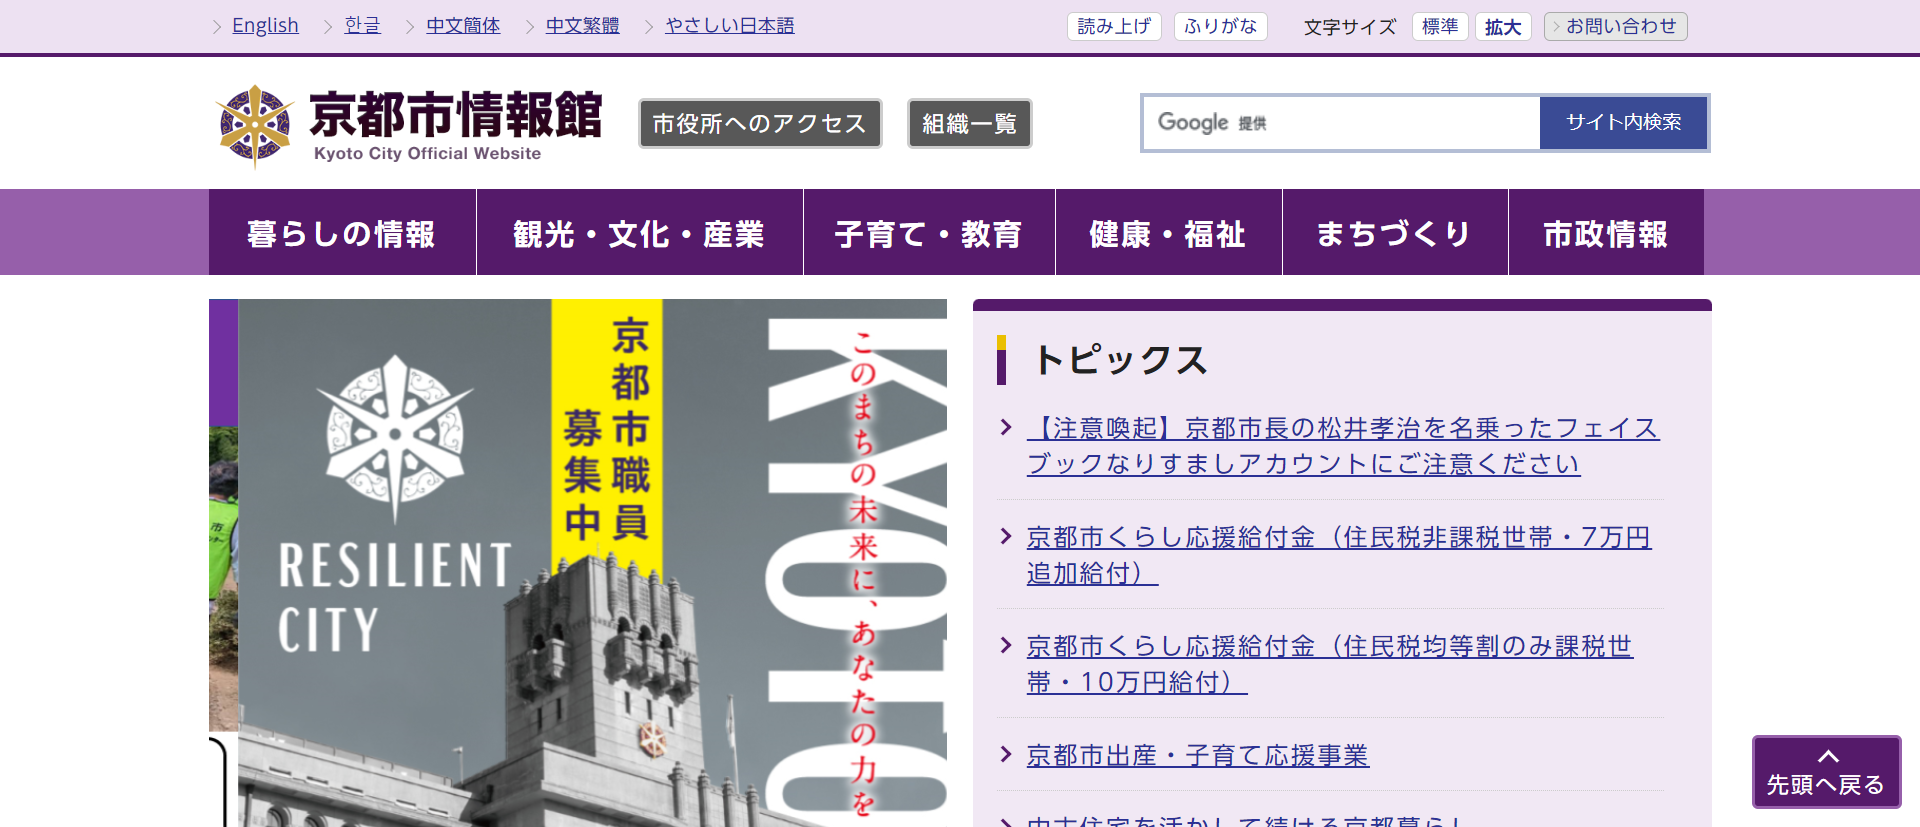Open the 健康・福祉 menu
The height and width of the screenshot is (827, 1920).
click(x=1169, y=232)
